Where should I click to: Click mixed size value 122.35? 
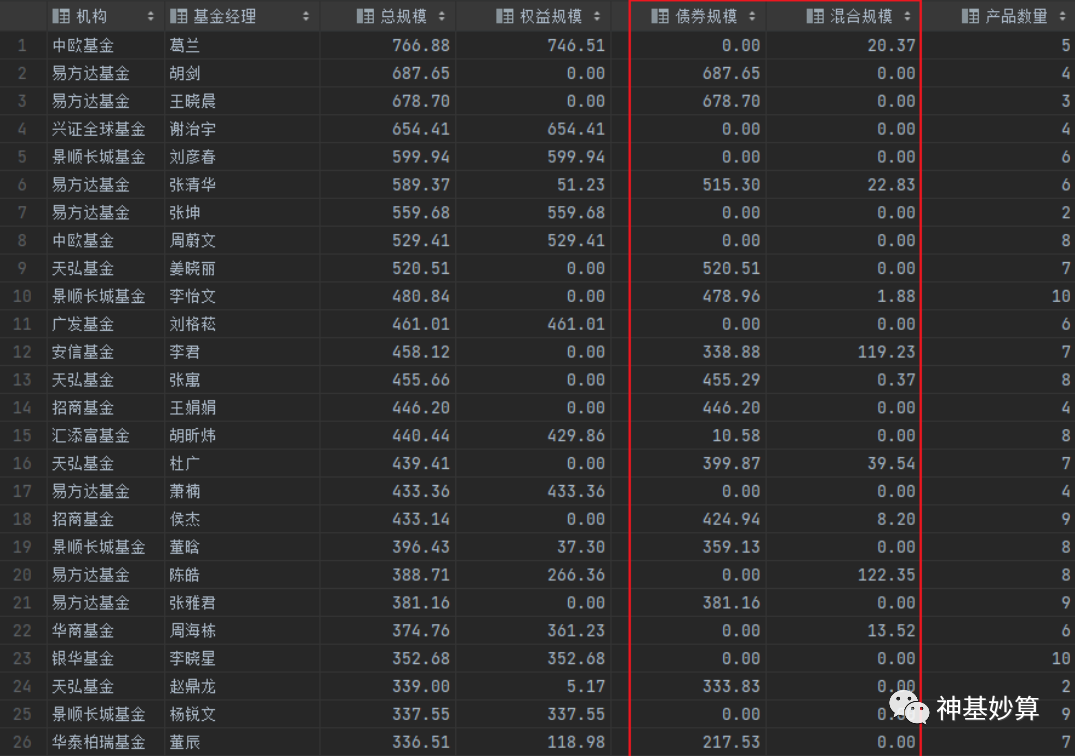click(886, 575)
